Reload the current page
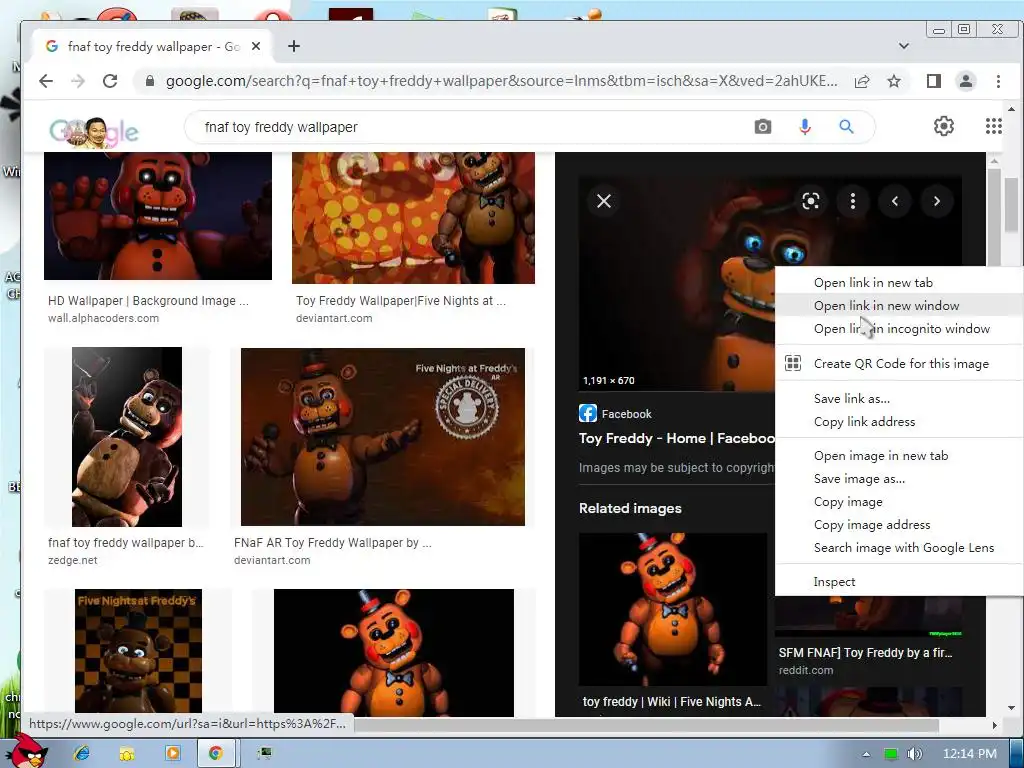Screen dimensions: 1024x768 click(x=110, y=81)
